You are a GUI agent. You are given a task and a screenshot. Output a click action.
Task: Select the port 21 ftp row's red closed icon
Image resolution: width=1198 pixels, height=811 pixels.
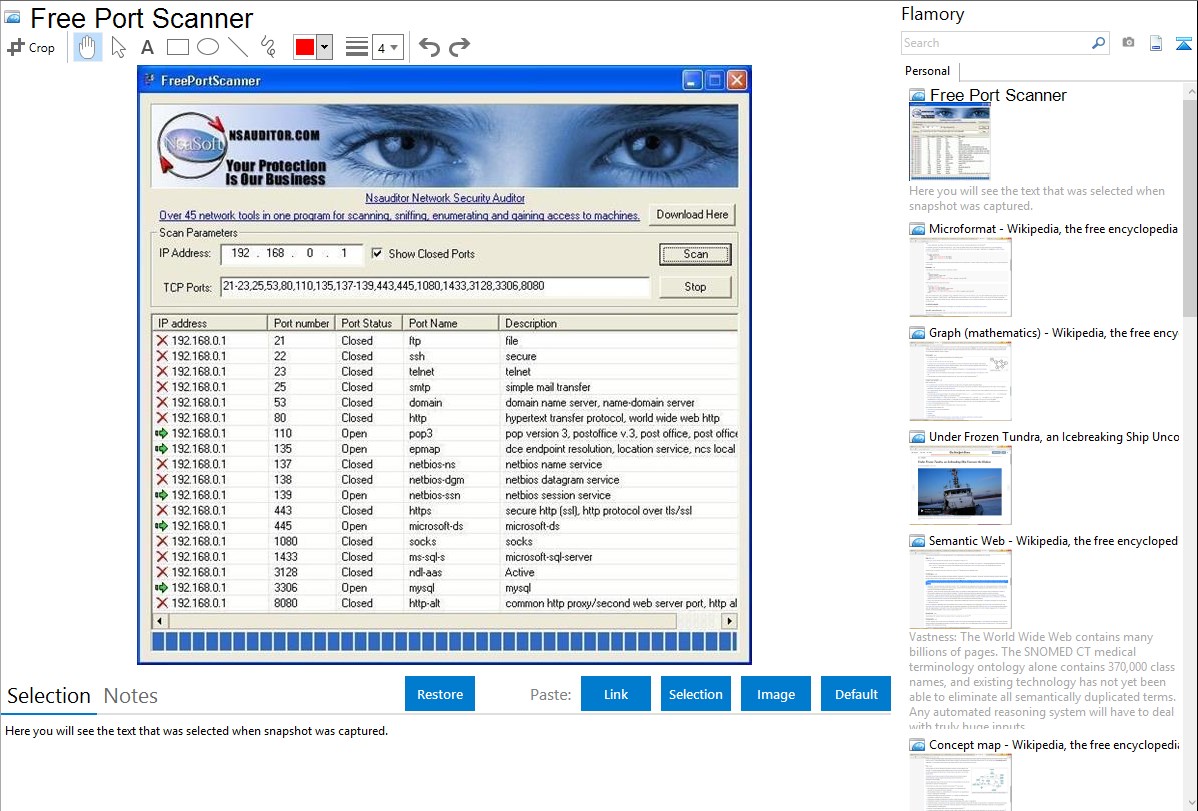[162, 341]
